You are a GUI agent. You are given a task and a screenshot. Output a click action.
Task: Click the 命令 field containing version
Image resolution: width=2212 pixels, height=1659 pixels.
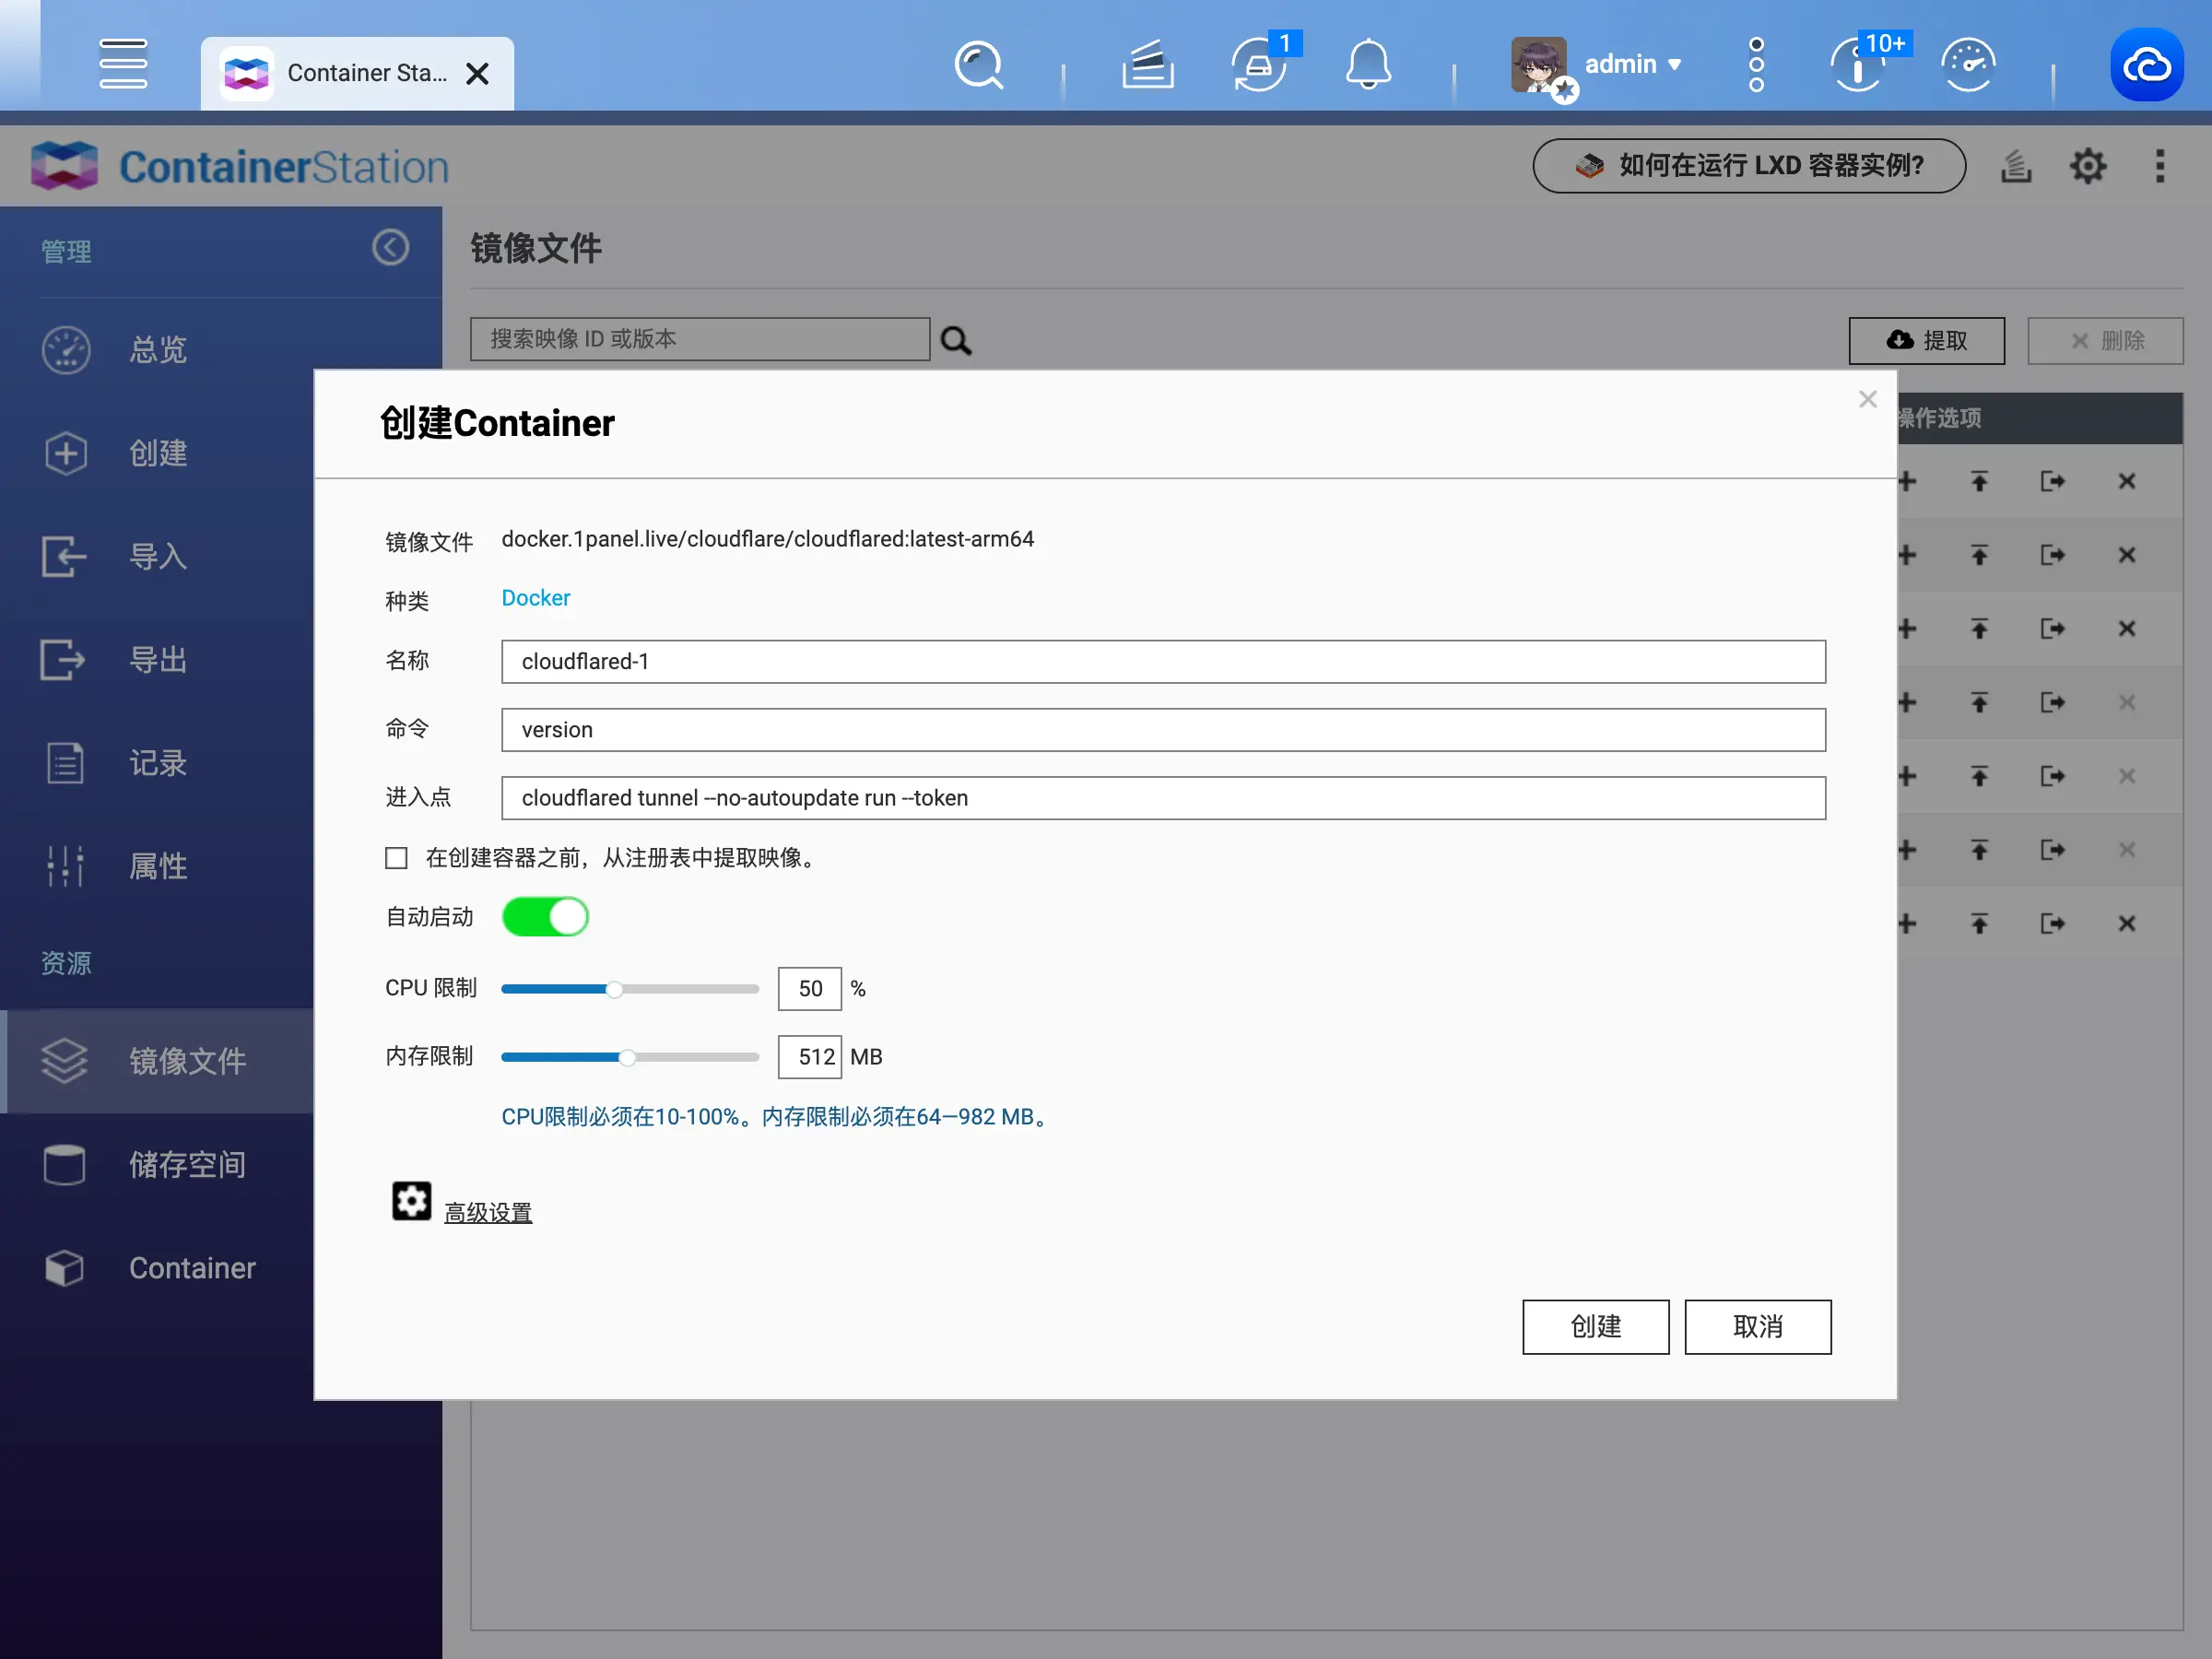[1163, 730]
